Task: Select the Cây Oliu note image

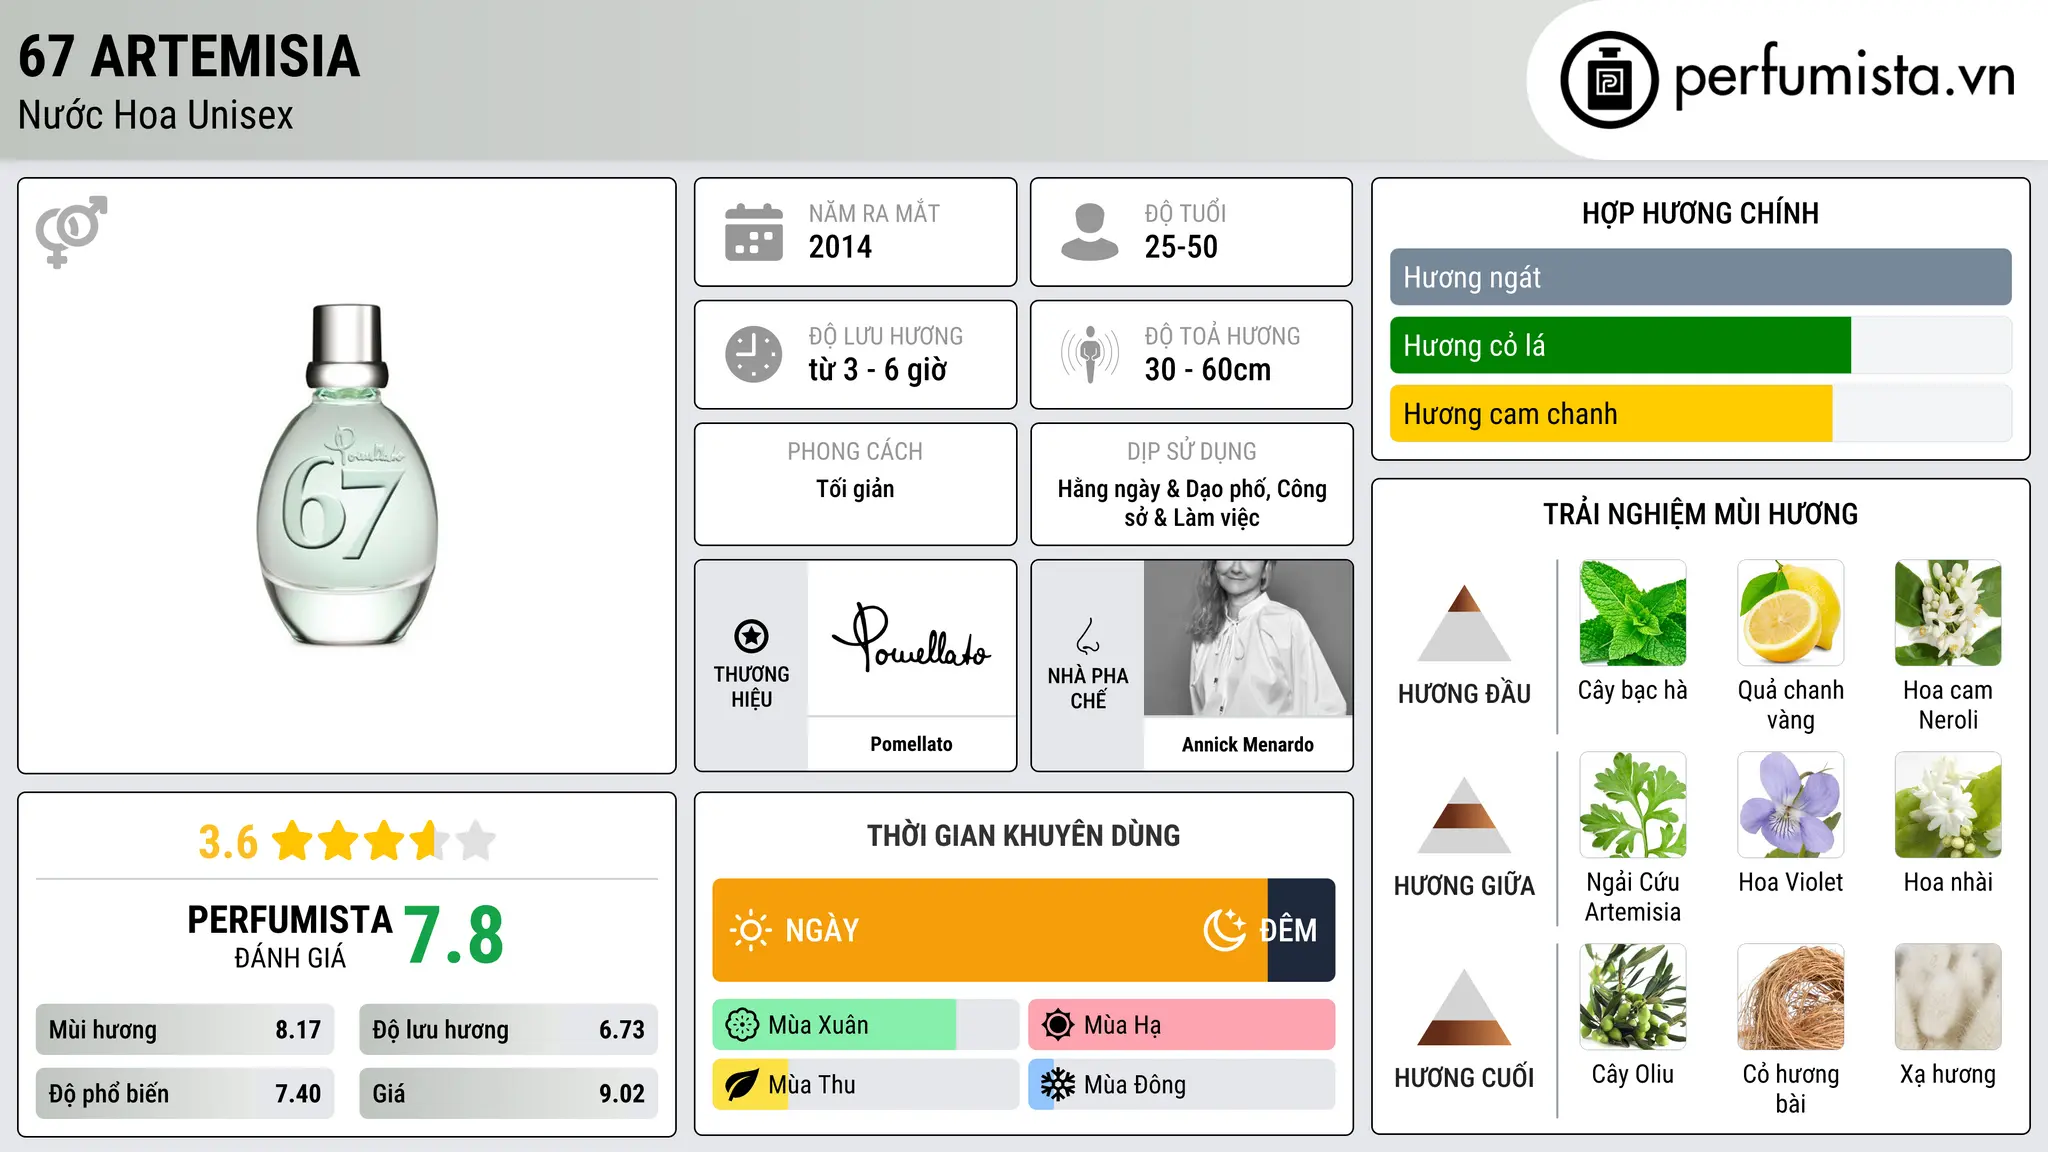Action: coord(1633,997)
